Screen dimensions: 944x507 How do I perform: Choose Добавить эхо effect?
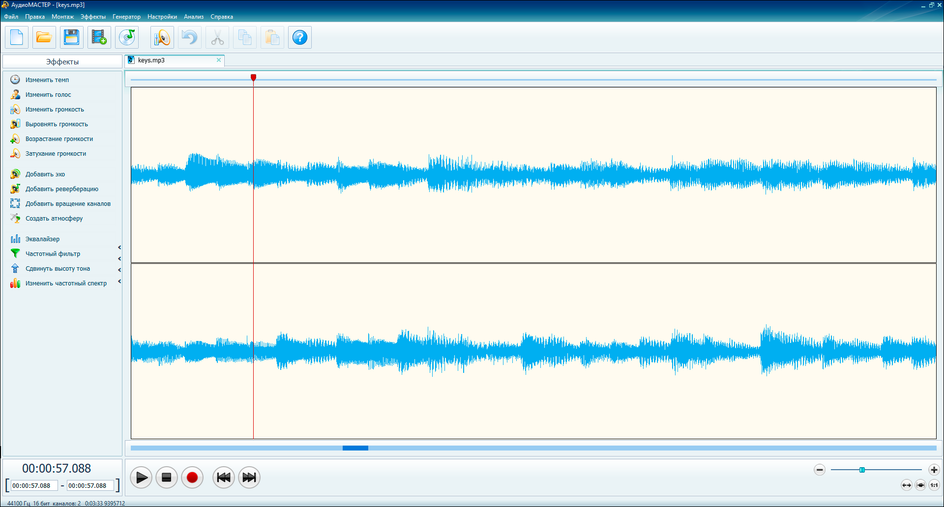click(45, 174)
